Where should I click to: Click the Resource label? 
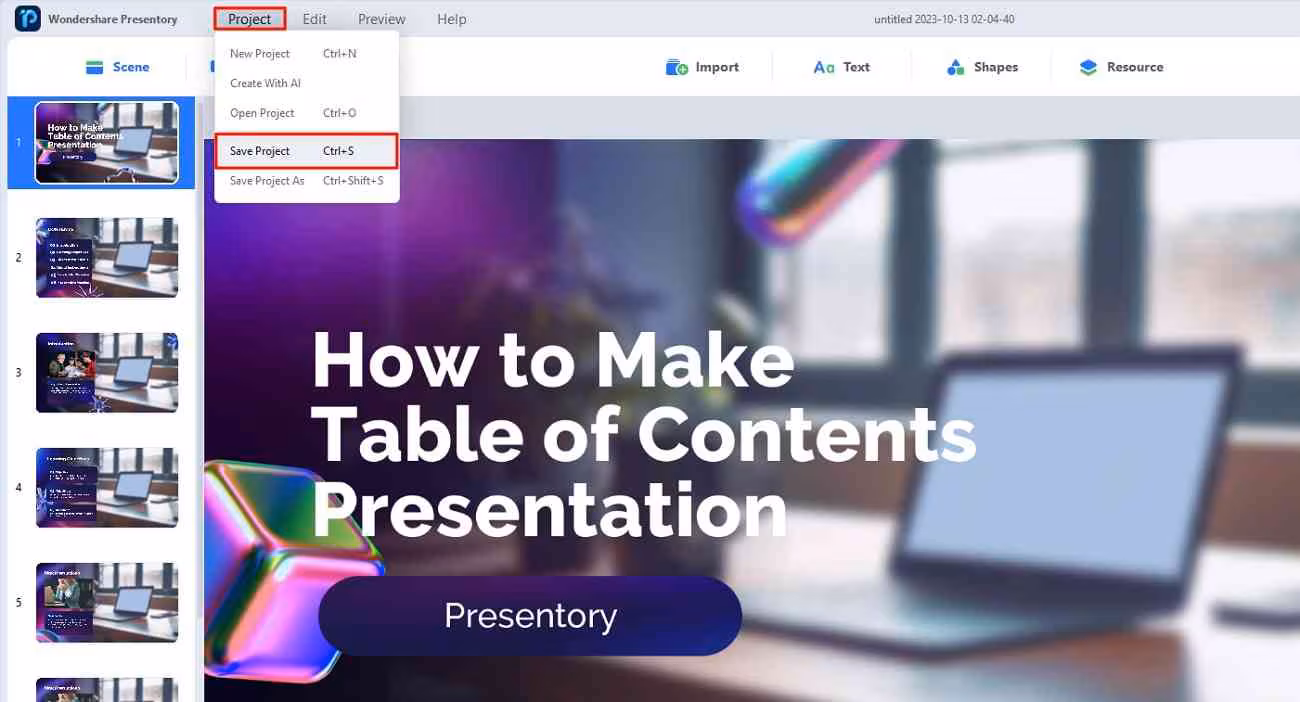(x=1135, y=67)
